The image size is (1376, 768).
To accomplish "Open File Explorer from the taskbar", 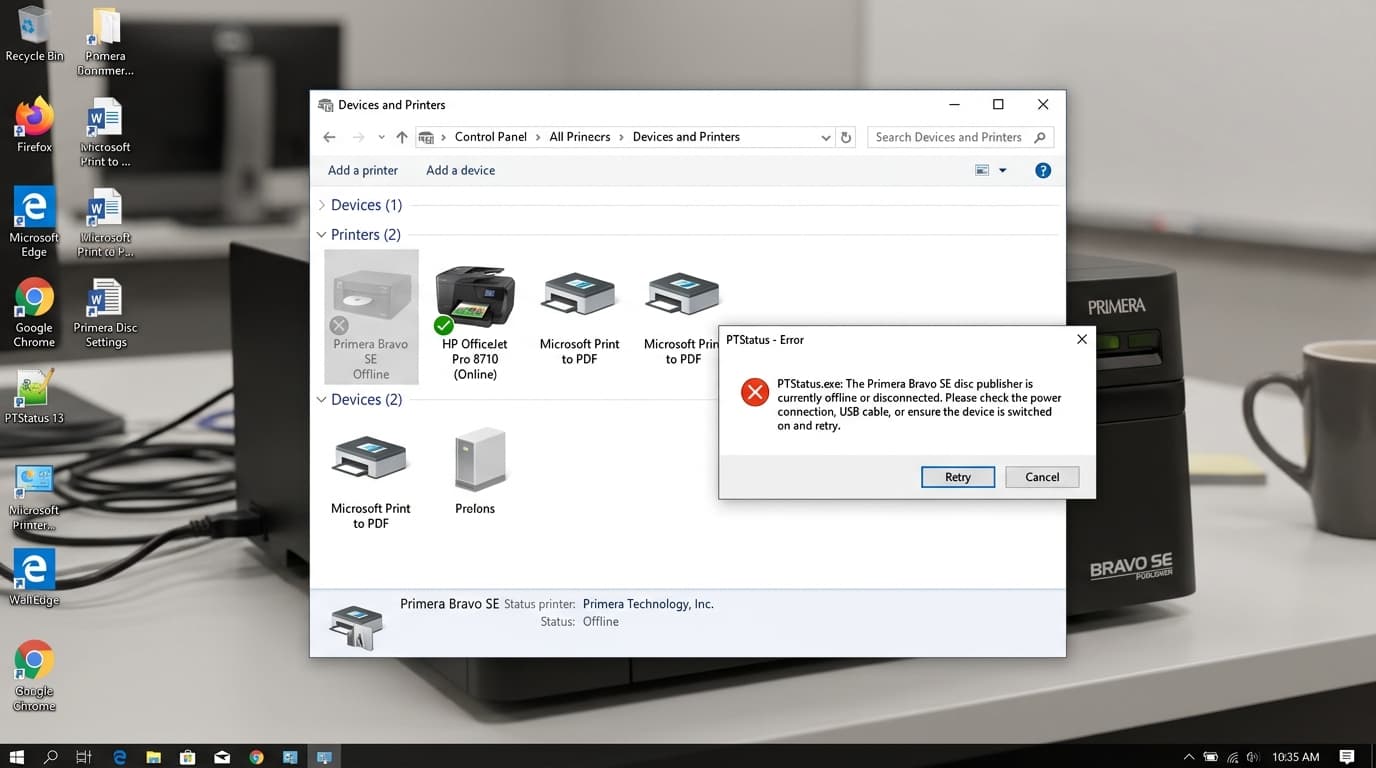I will (x=153, y=757).
